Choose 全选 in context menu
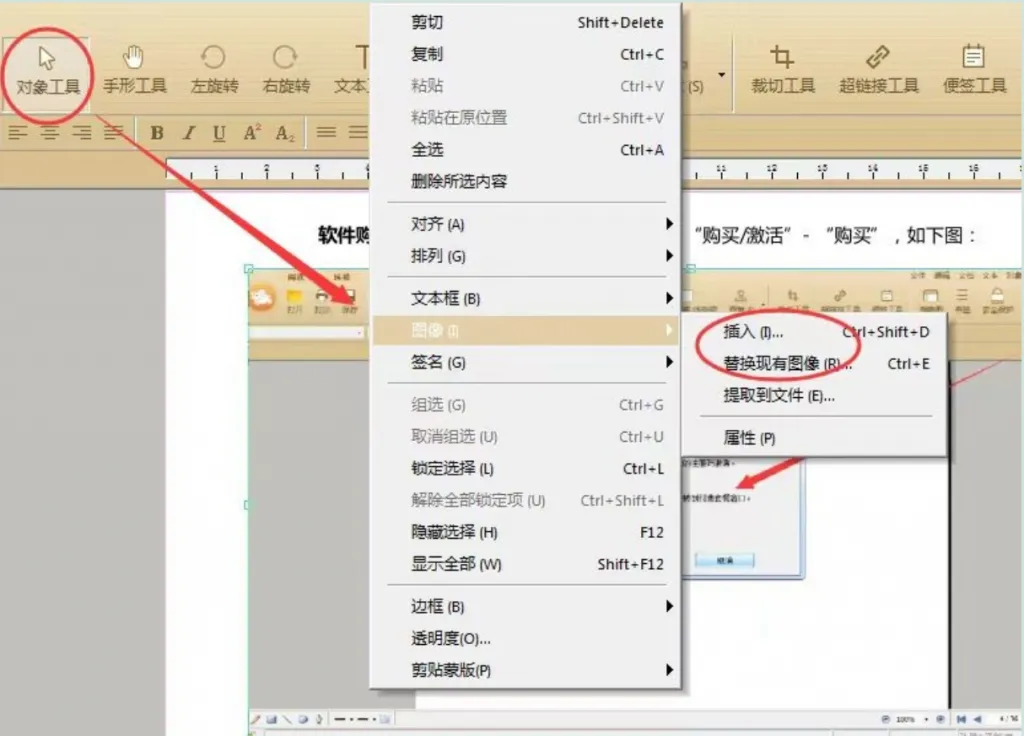 tap(526, 150)
